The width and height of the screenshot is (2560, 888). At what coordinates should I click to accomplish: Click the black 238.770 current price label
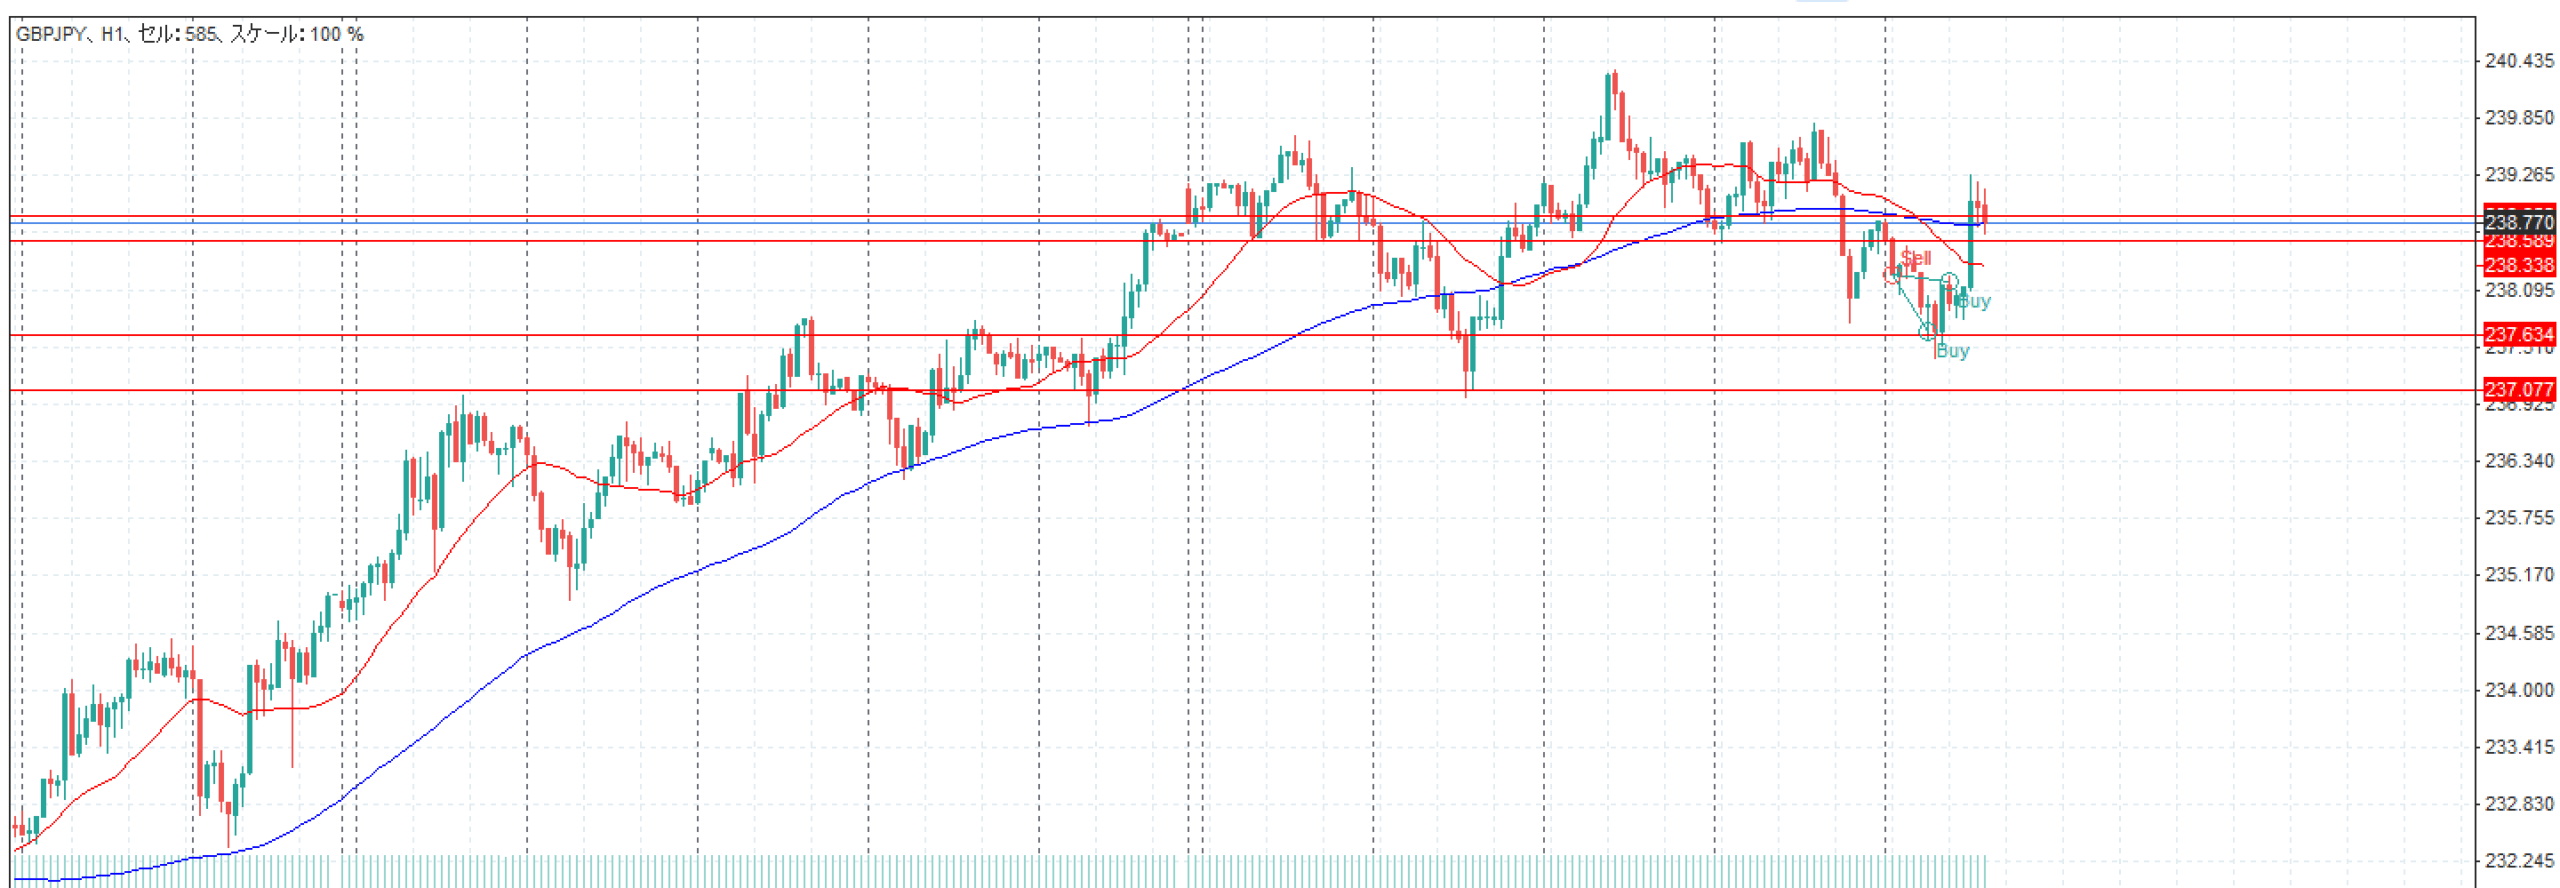click(2518, 222)
